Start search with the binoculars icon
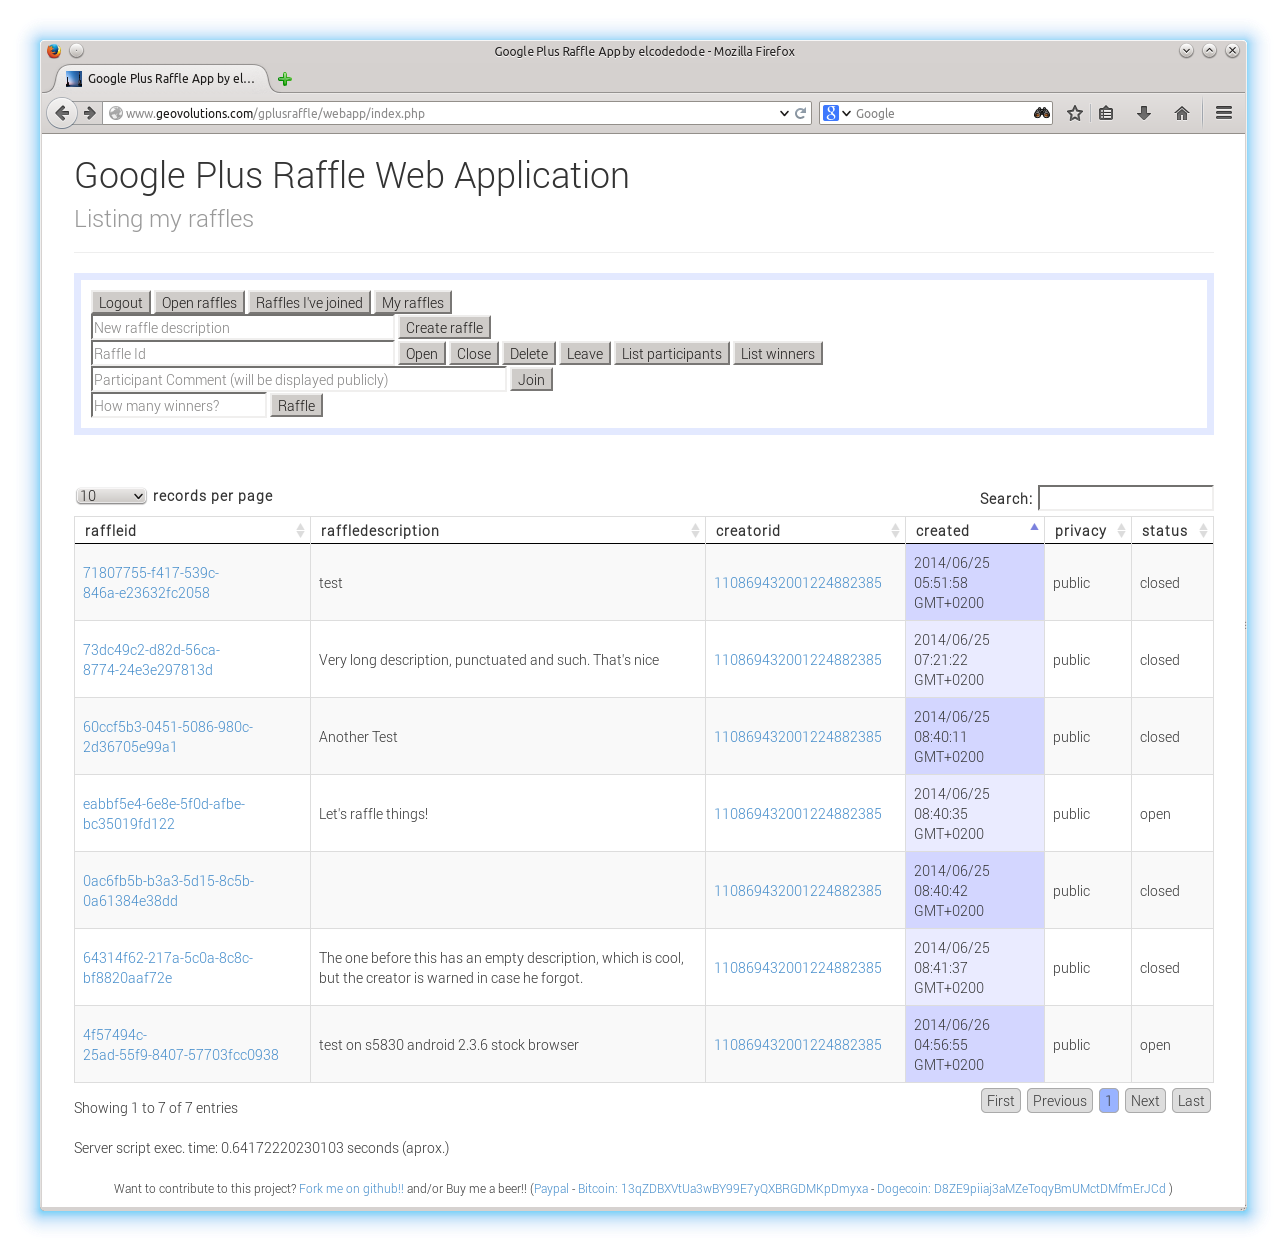The width and height of the screenshot is (1287, 1251). 1042,113
